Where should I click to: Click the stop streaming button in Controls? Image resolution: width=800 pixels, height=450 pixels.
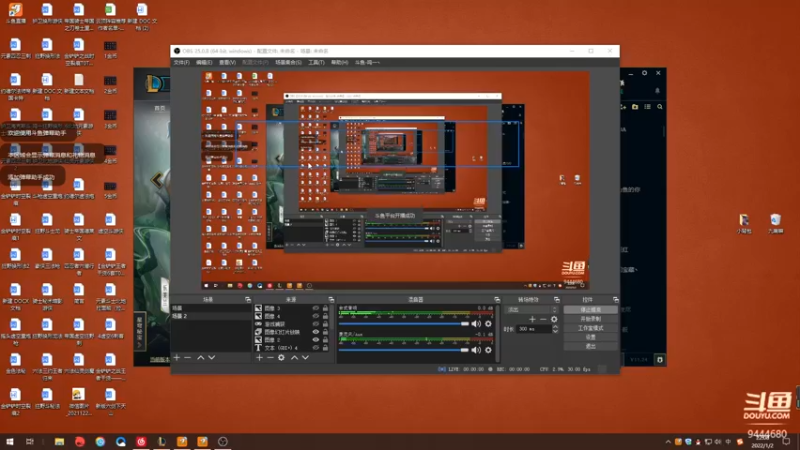[x=591, y=310]
